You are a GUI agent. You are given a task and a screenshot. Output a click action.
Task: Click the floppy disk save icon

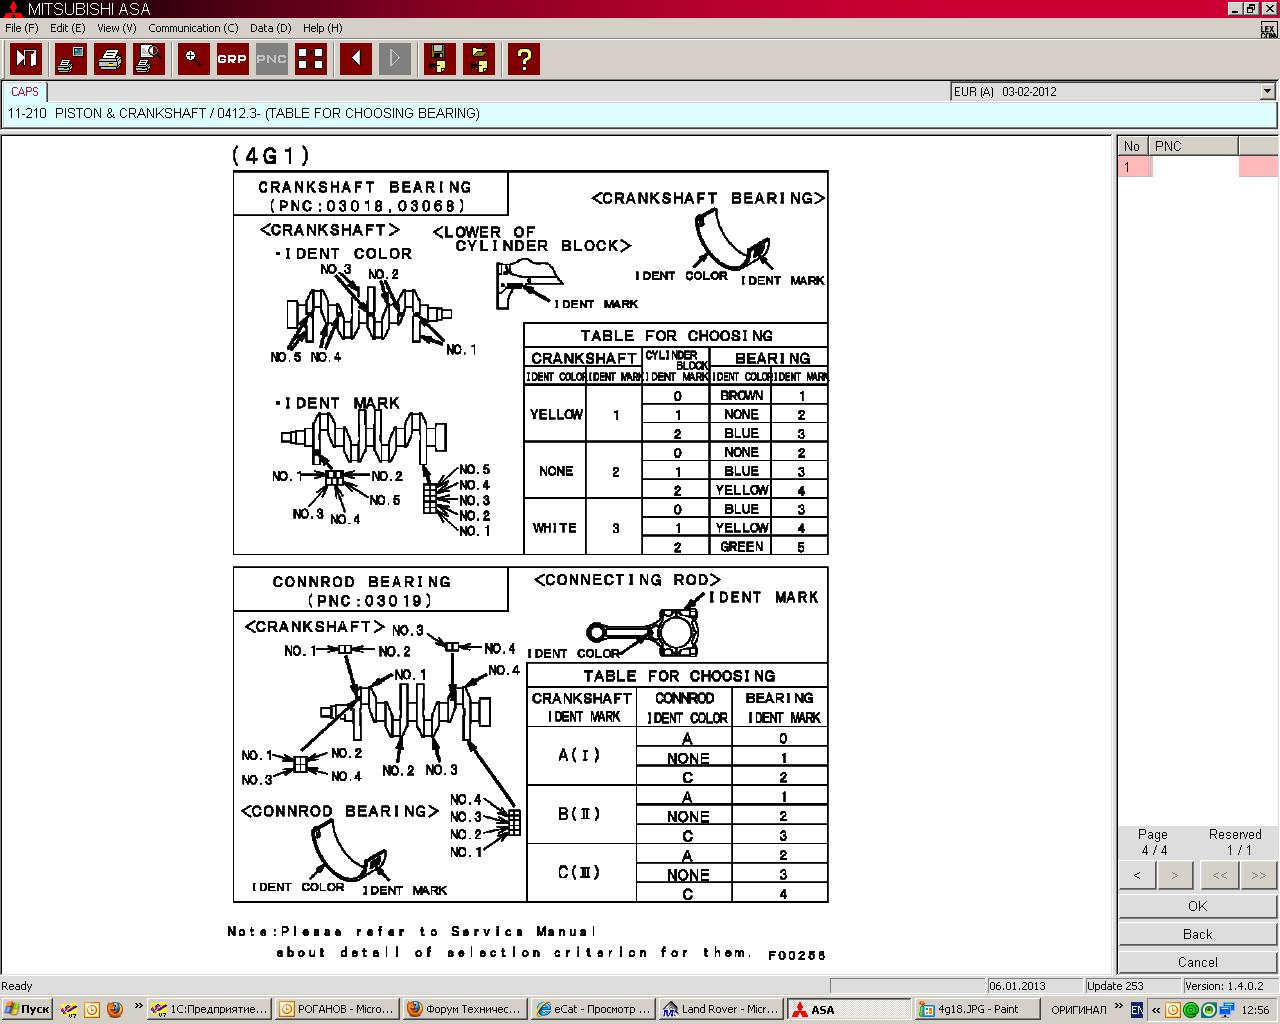(x=439, y=59)
